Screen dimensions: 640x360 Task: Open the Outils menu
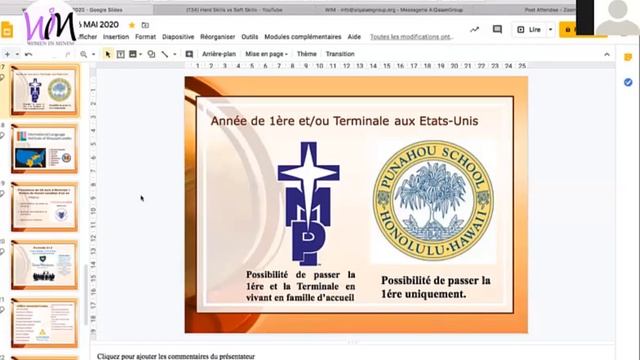click(249, 37)
